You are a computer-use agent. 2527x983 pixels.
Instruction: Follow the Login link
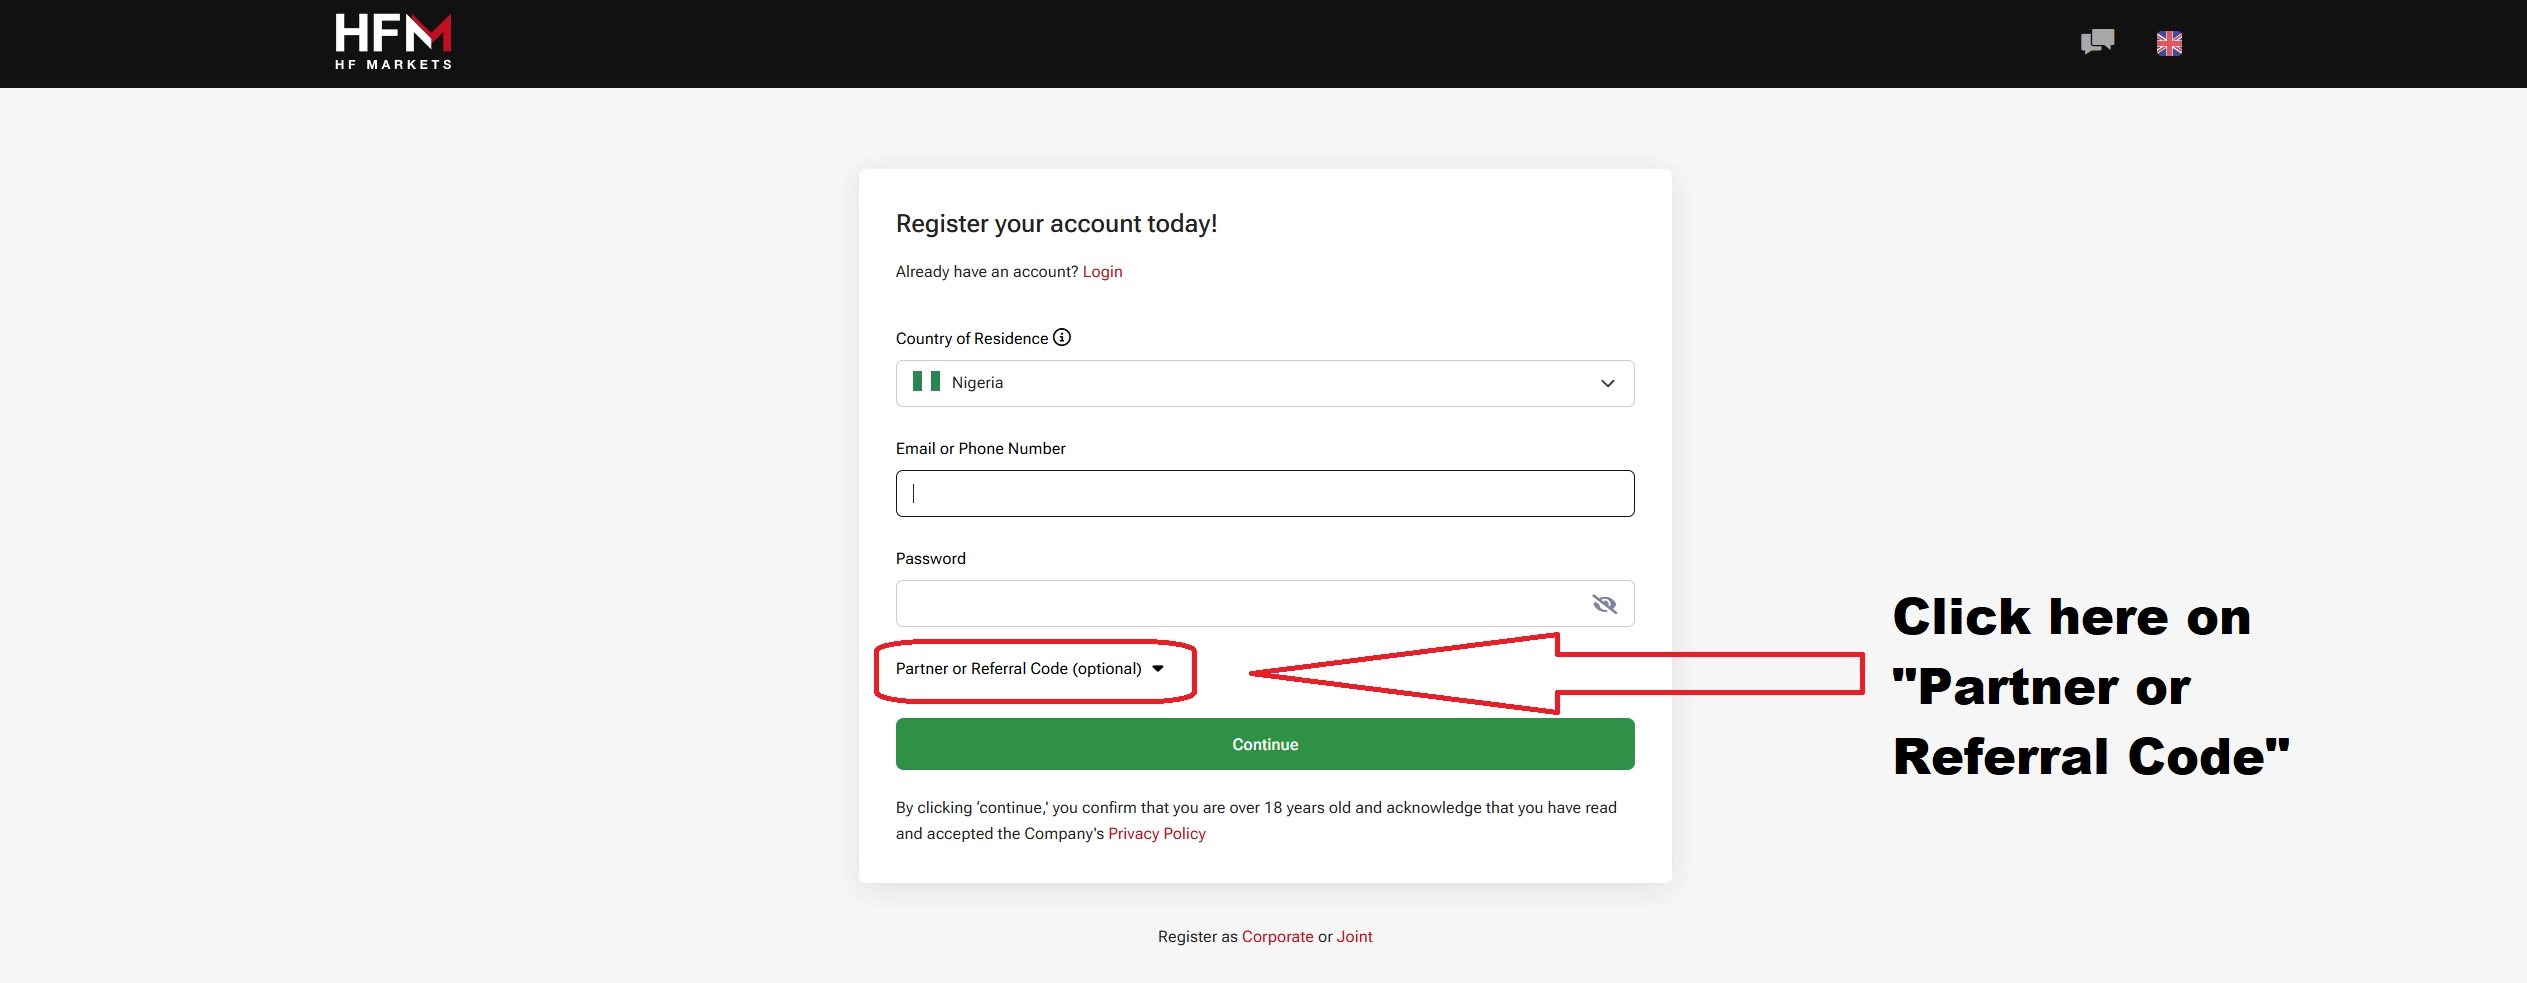pyautogui.click(x=1102, y=272)
